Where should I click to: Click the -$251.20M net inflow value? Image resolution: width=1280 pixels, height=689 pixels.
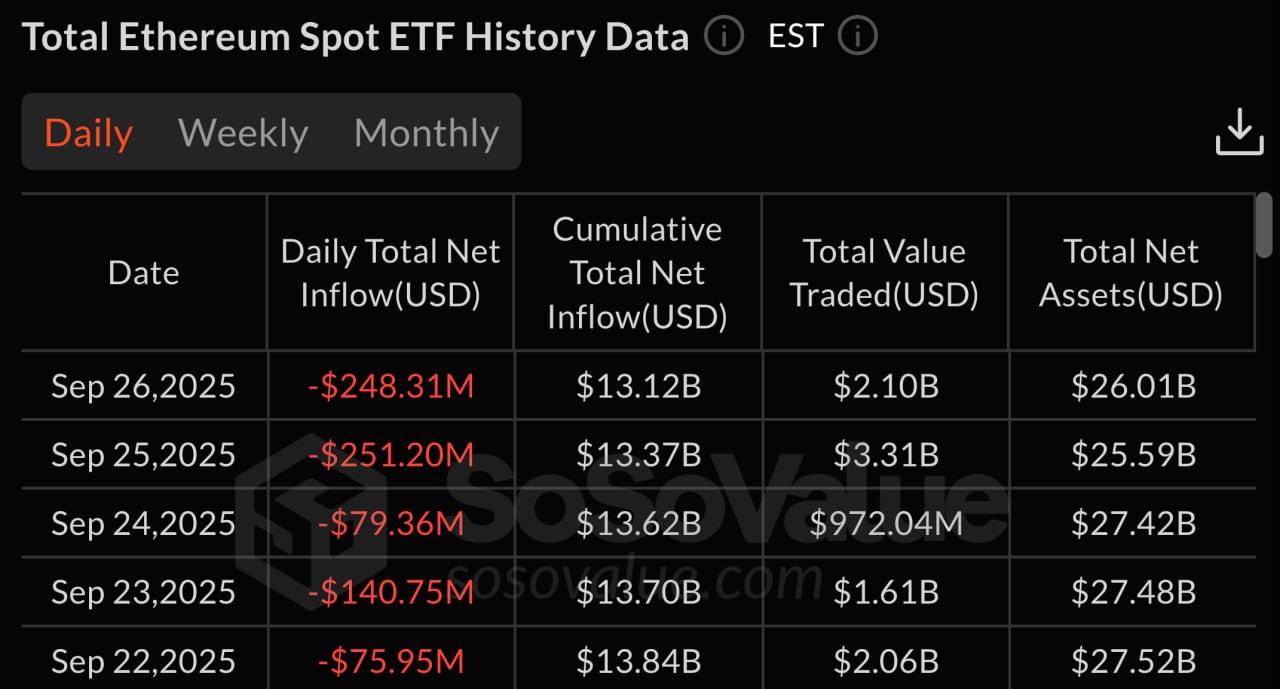390,455
